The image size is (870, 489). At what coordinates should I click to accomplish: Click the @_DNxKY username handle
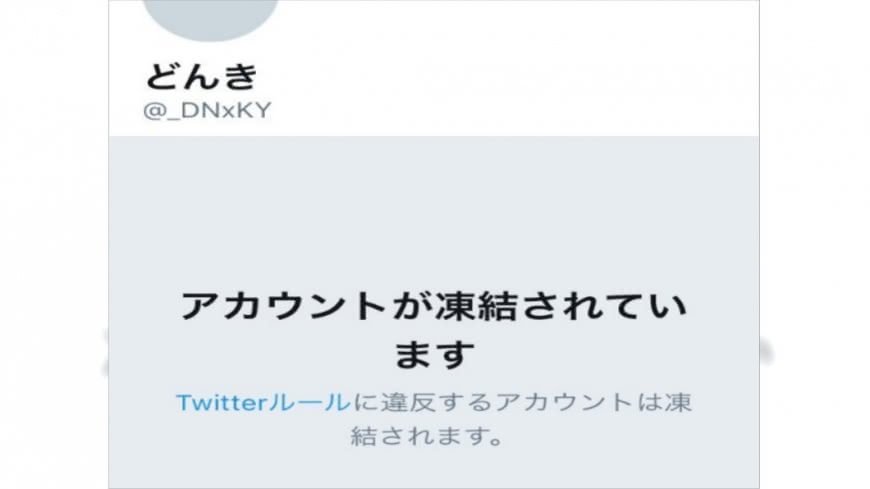click(x=207, y=110)
